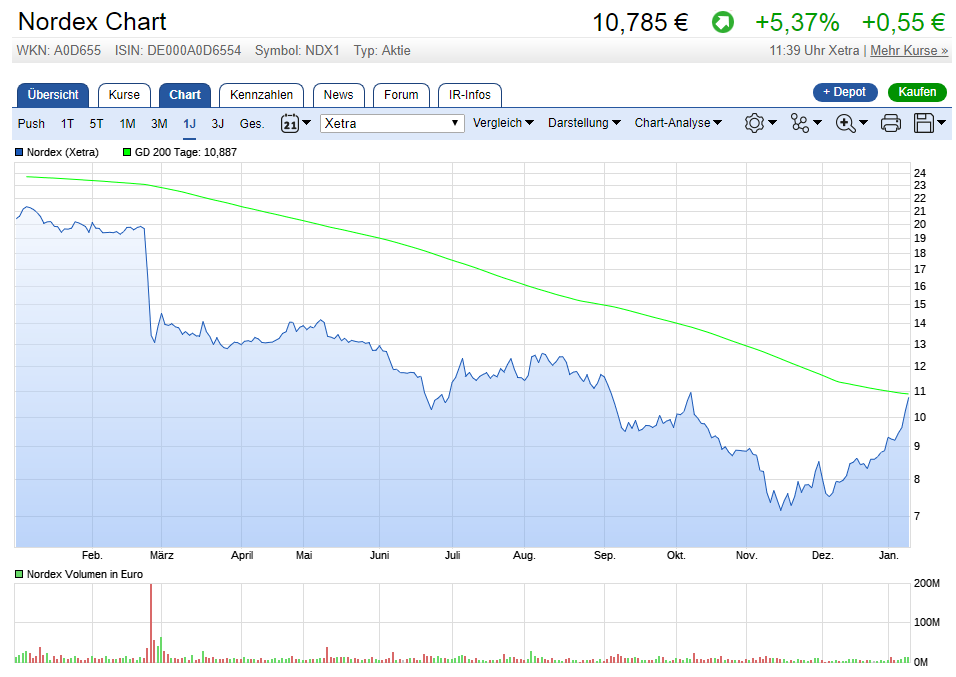Select the 1T timeframe

click(x=67, y=124)
